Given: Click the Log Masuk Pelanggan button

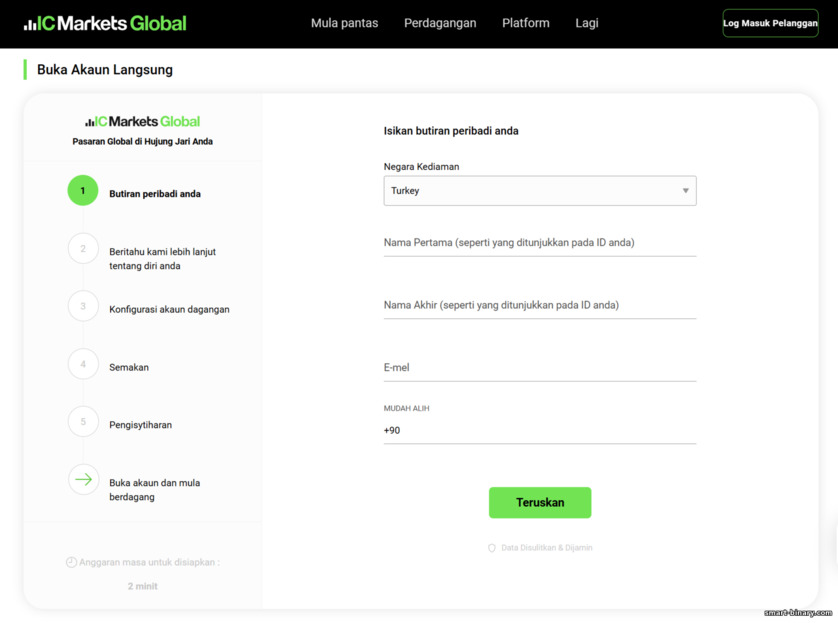Looking at the screenshot, I should click(x=770, y=23).
